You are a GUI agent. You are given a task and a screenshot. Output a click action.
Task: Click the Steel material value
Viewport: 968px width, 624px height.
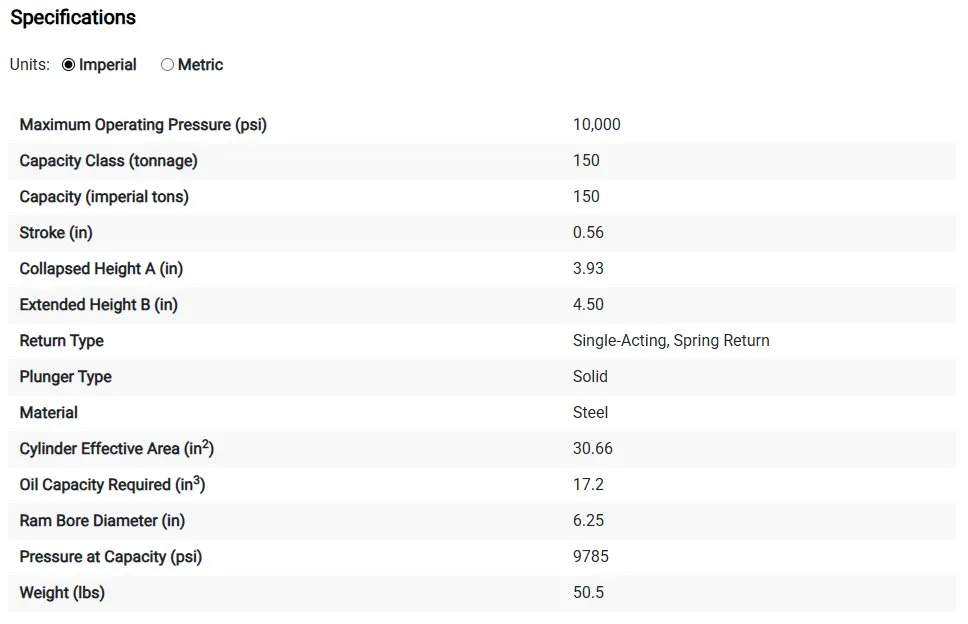590,413
